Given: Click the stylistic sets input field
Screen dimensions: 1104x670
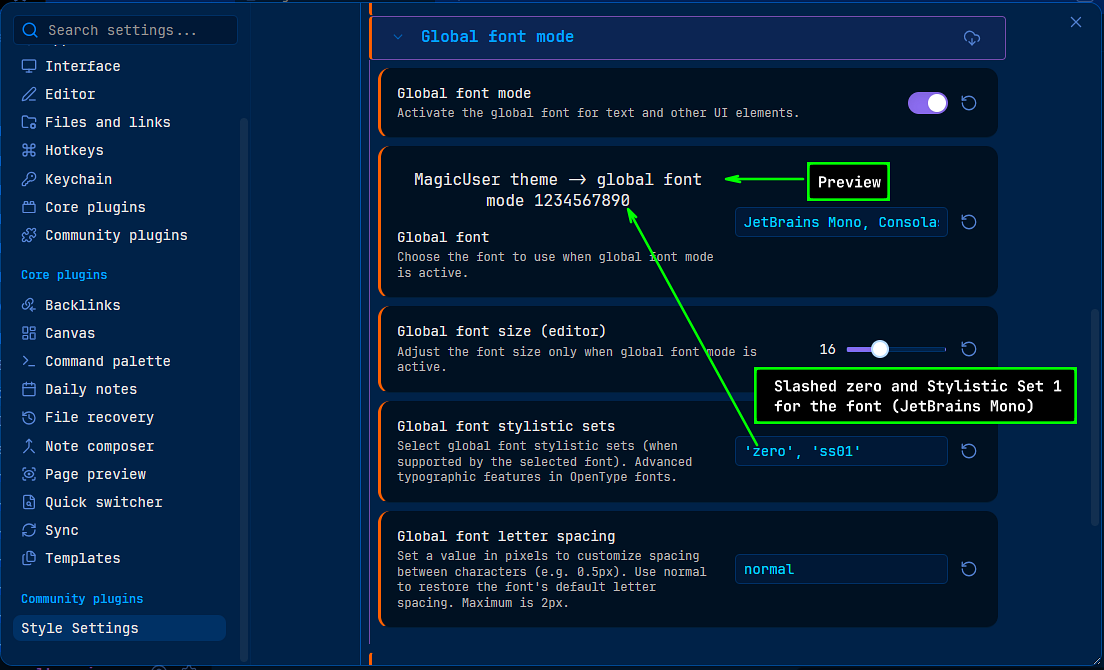Looking at the screenshot, I should (x=841, y=451).
